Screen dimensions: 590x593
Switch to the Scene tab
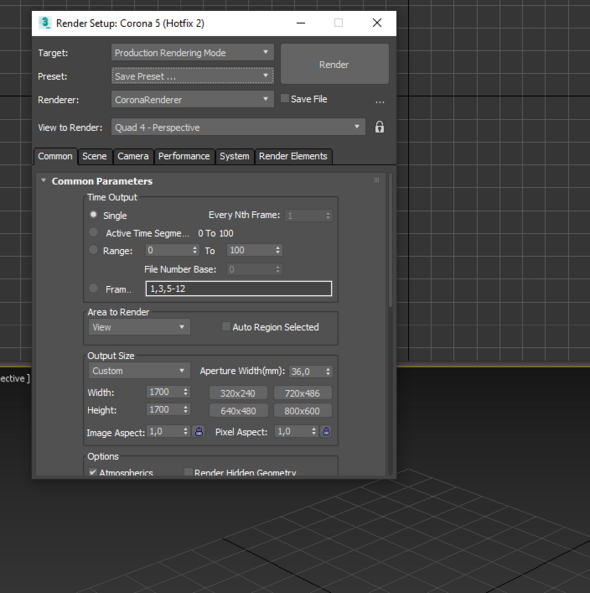95,156
